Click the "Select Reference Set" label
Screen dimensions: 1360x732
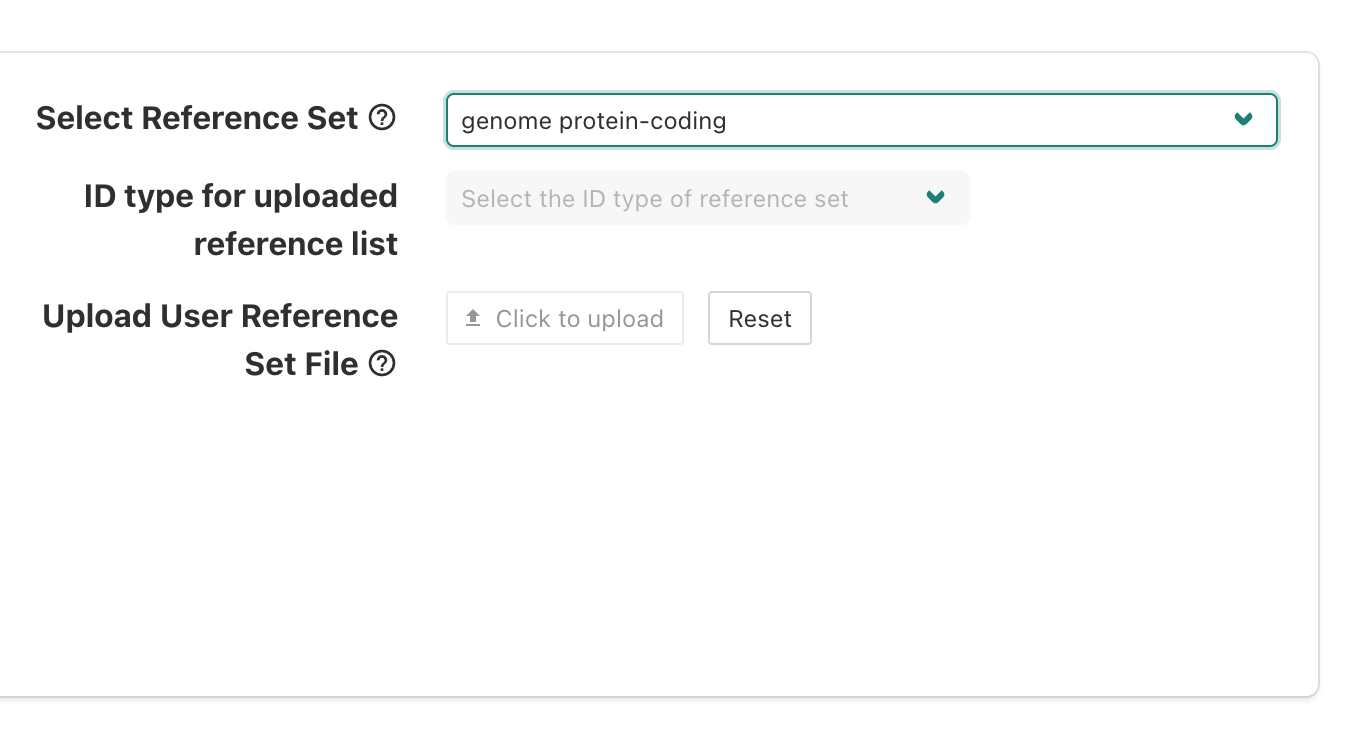(197, 118)
